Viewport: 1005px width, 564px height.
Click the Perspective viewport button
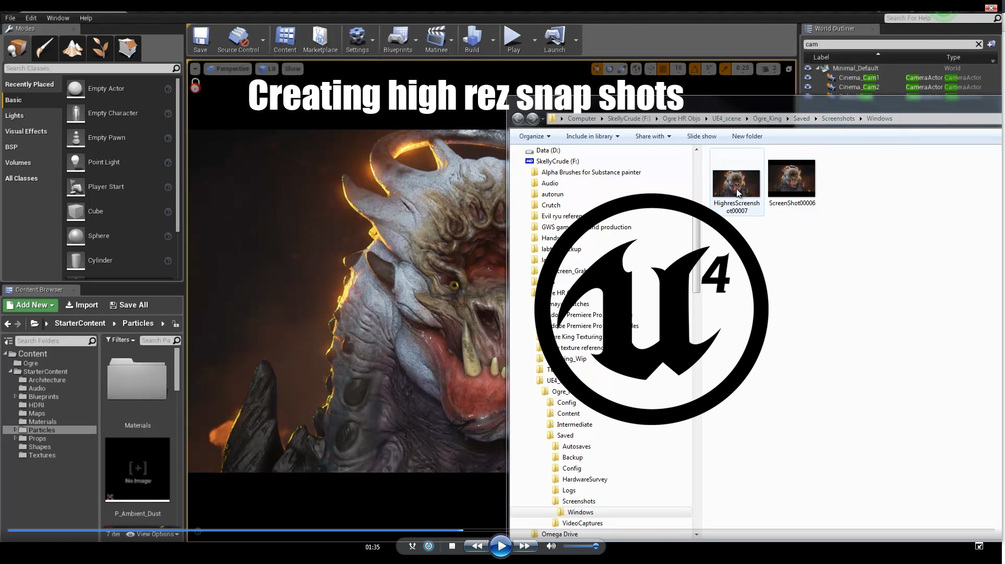click(228, 69)
